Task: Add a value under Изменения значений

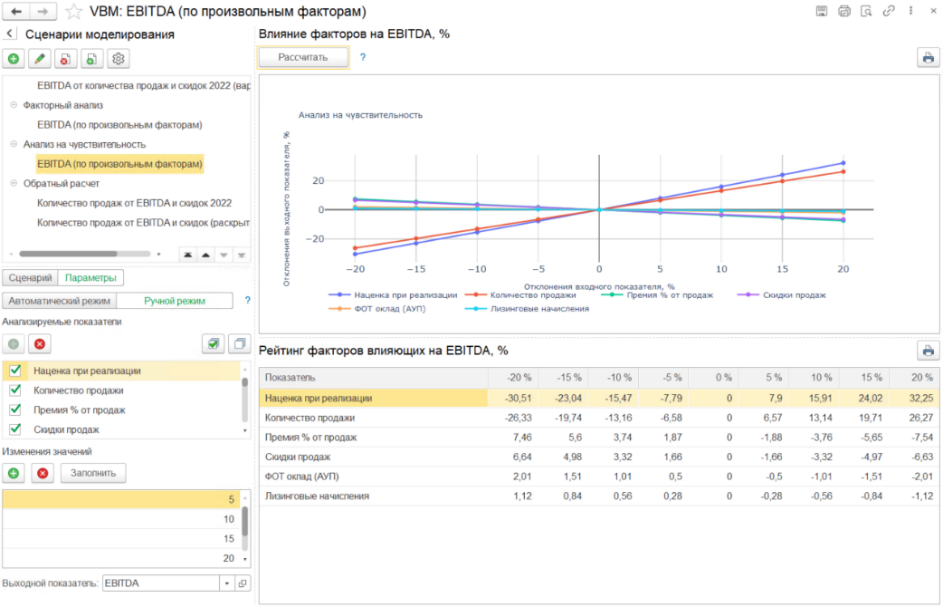Action: click(13, 473)
